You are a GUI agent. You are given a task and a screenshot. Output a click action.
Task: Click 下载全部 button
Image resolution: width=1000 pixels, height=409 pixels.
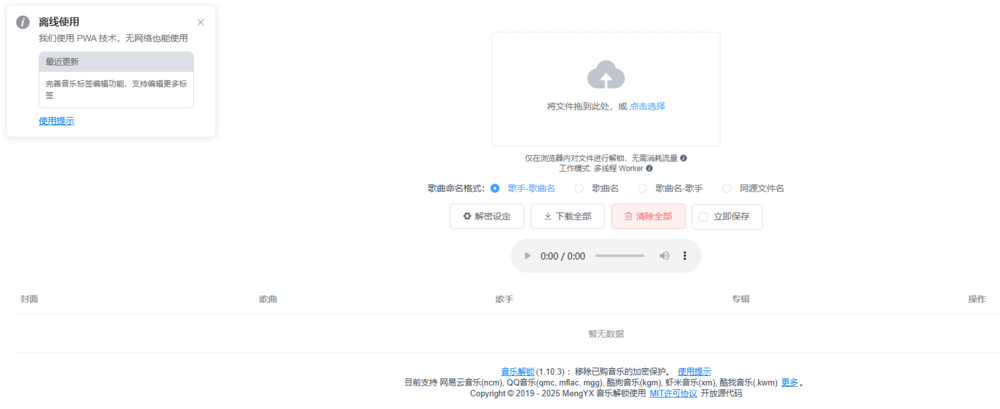click(568, 216)
